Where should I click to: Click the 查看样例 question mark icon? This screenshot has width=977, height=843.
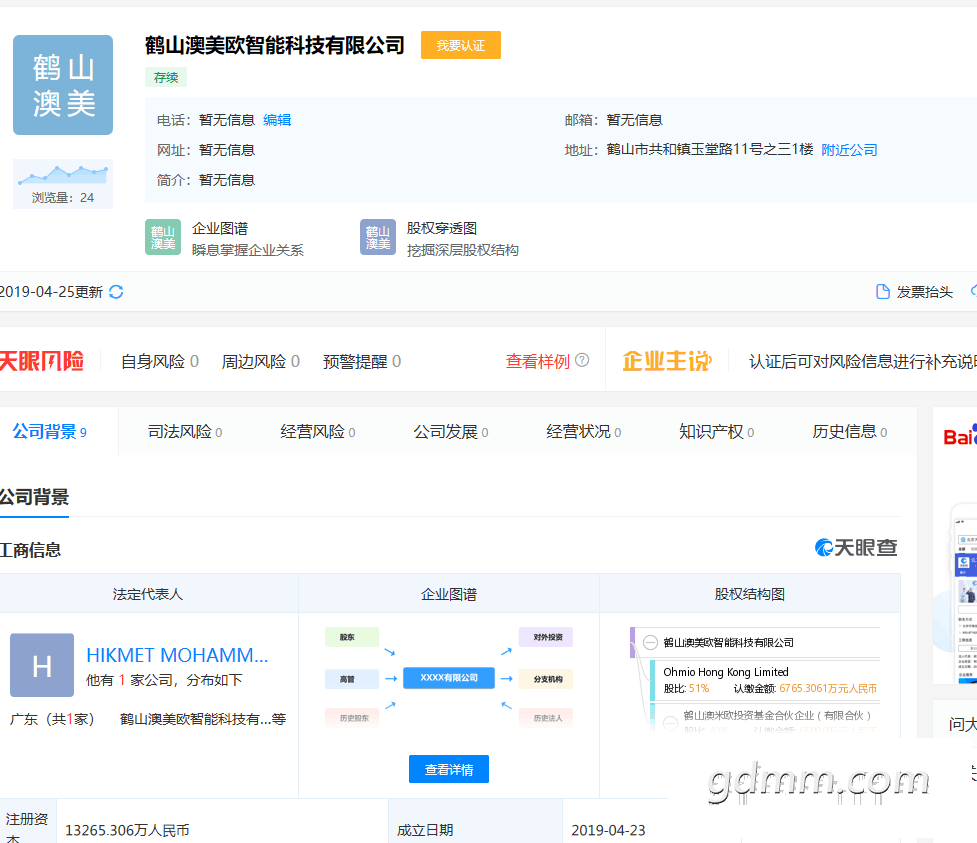point(582,360)
